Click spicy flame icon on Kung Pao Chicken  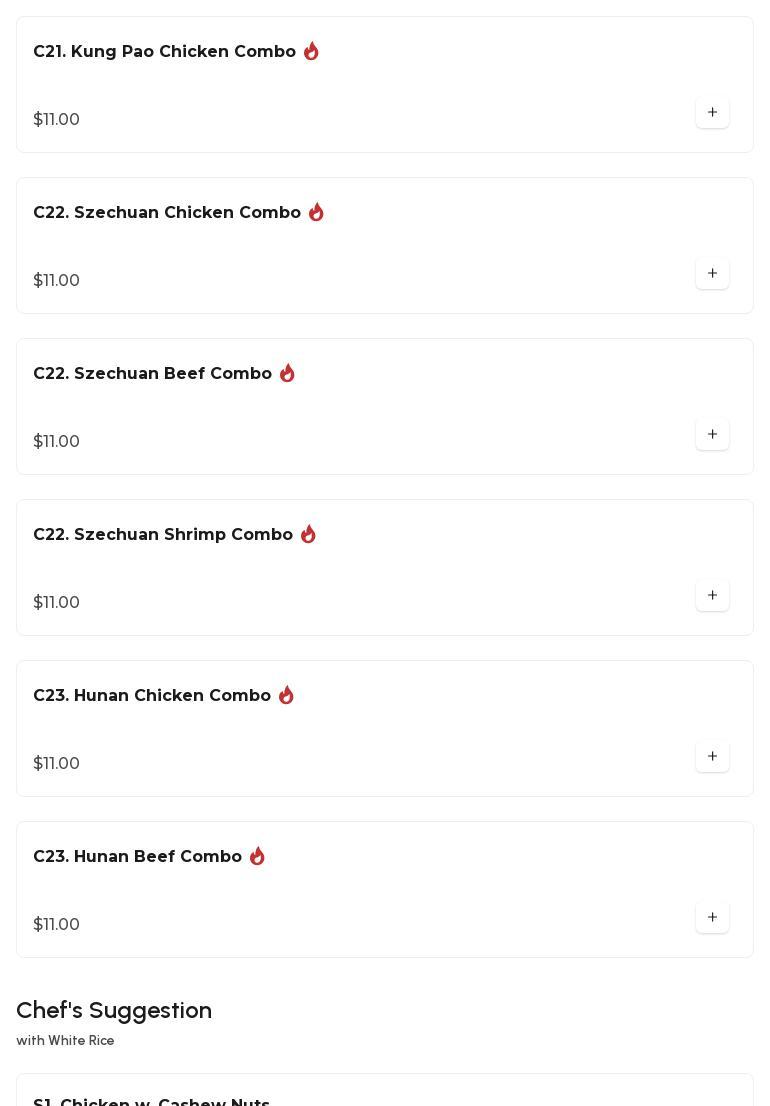311,51
